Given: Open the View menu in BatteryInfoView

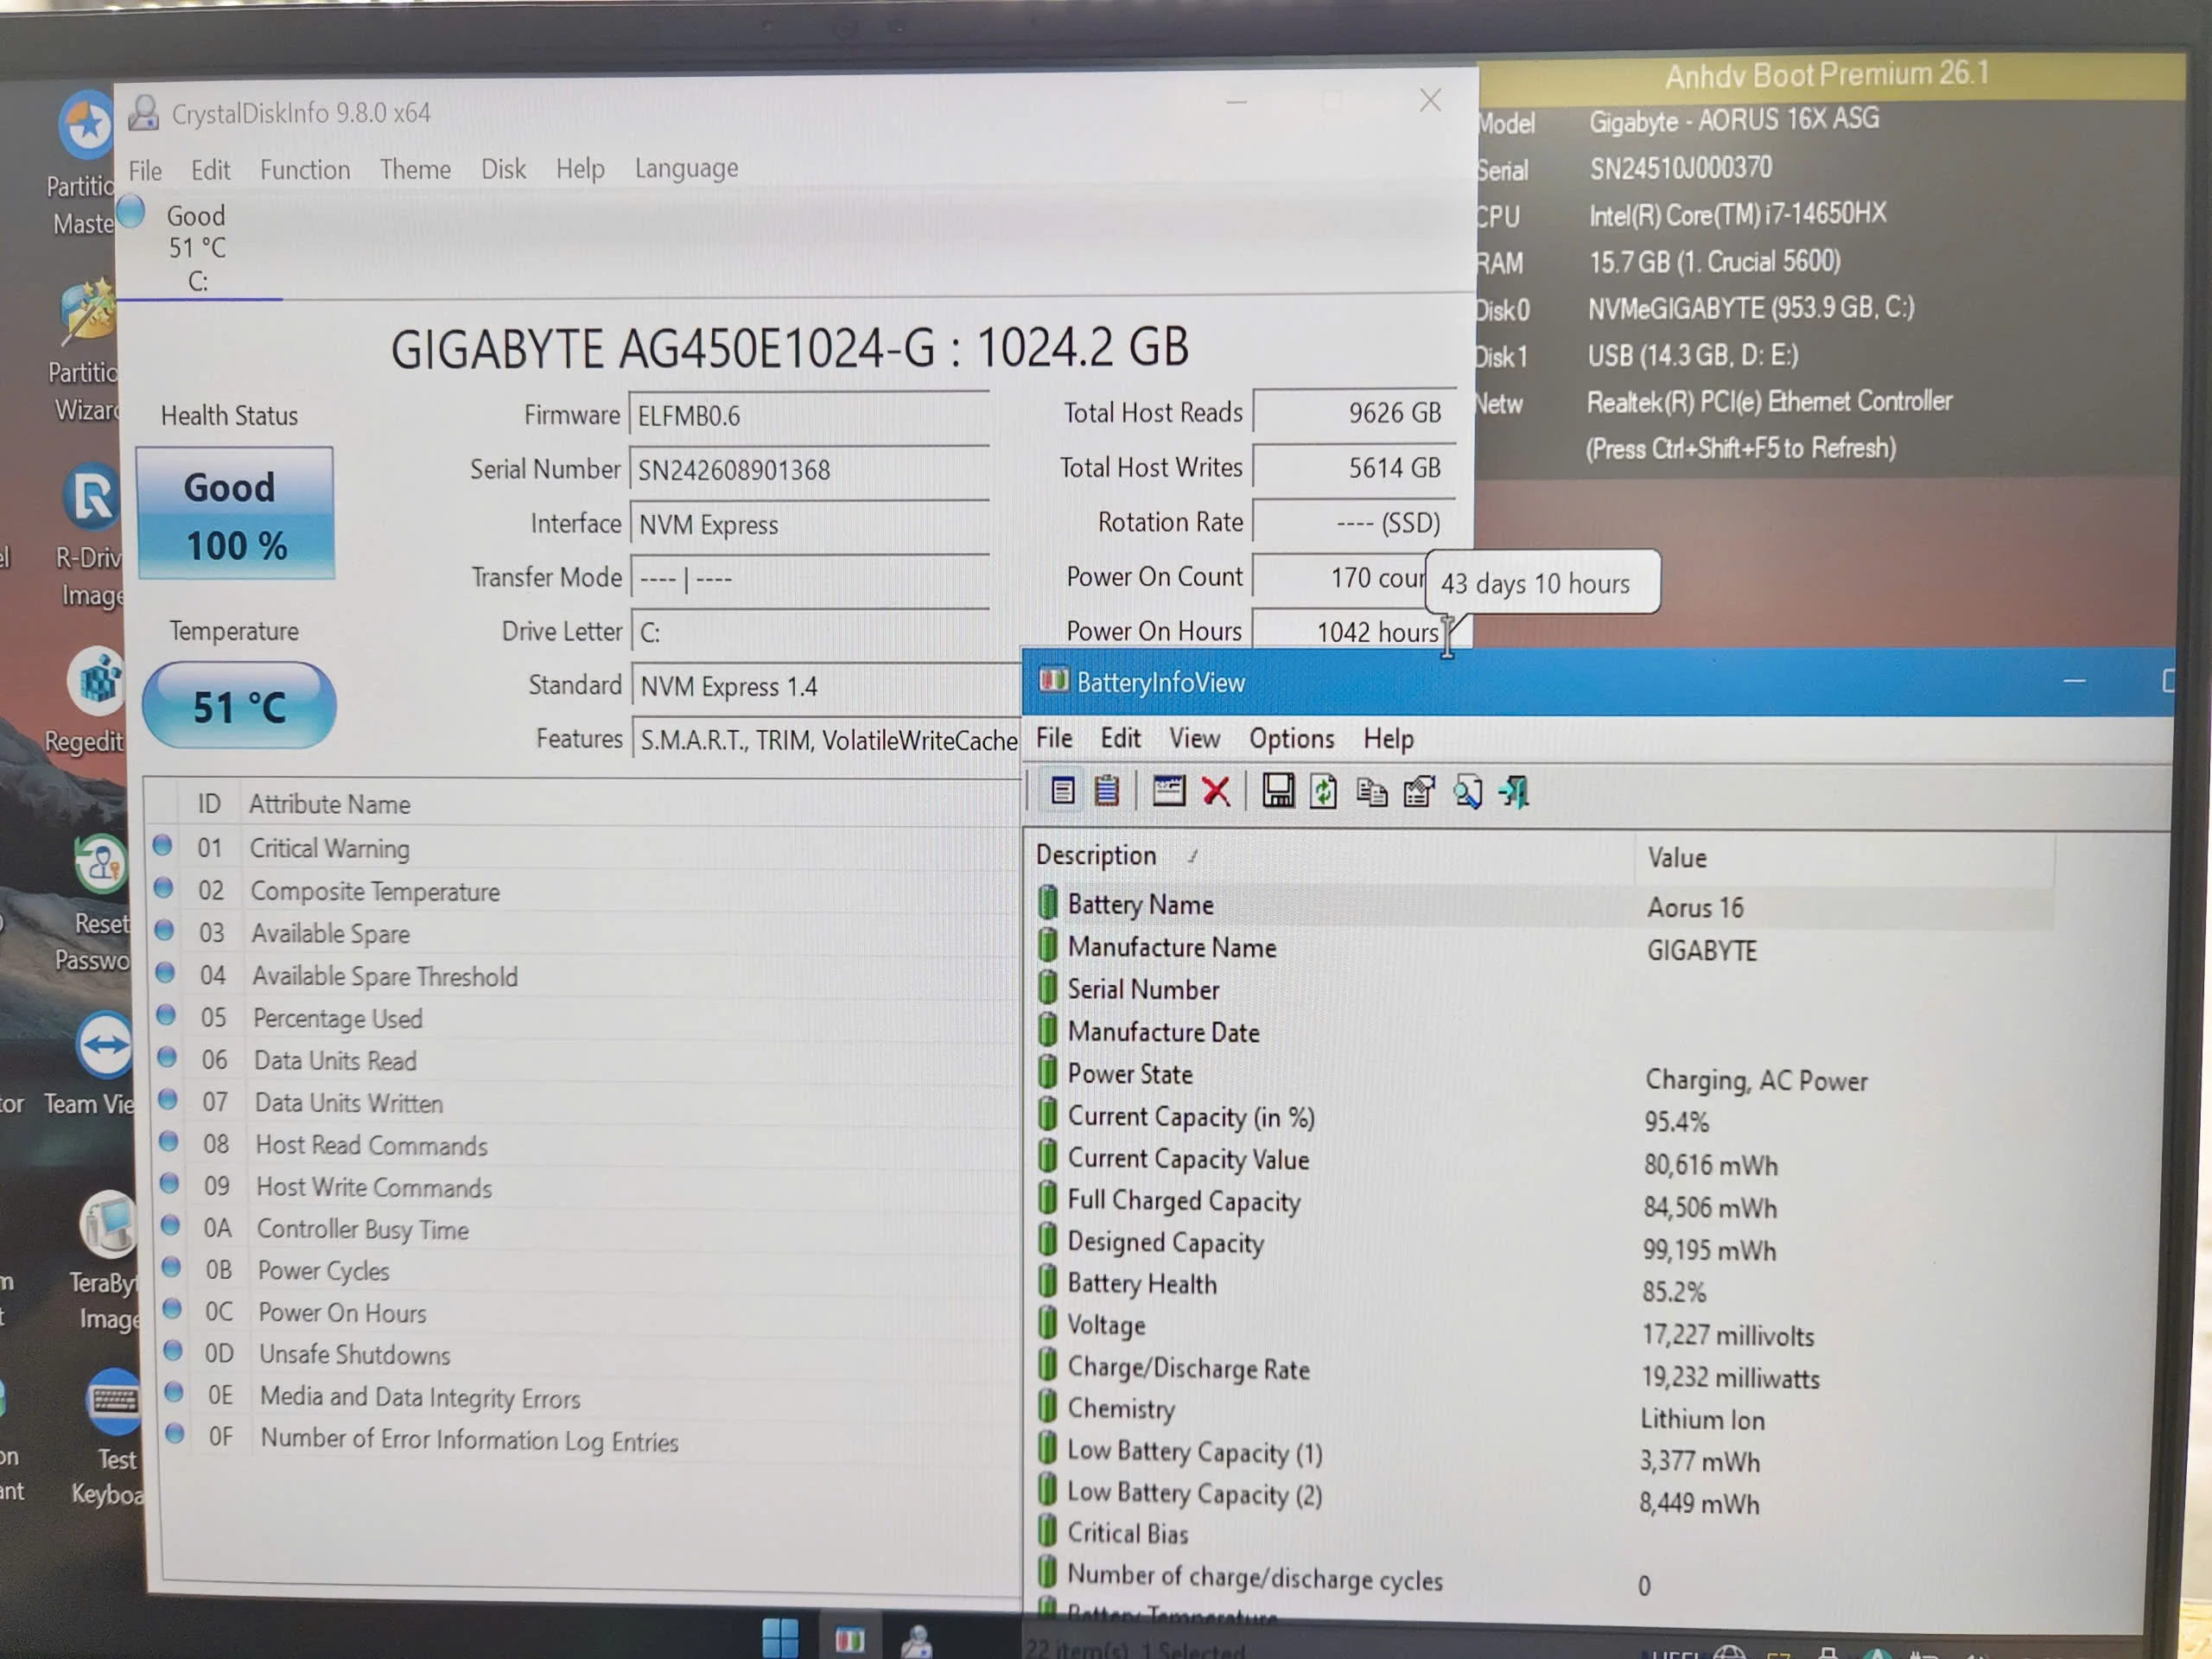Looking at the screenshot, I should [x=1194, y=738].
